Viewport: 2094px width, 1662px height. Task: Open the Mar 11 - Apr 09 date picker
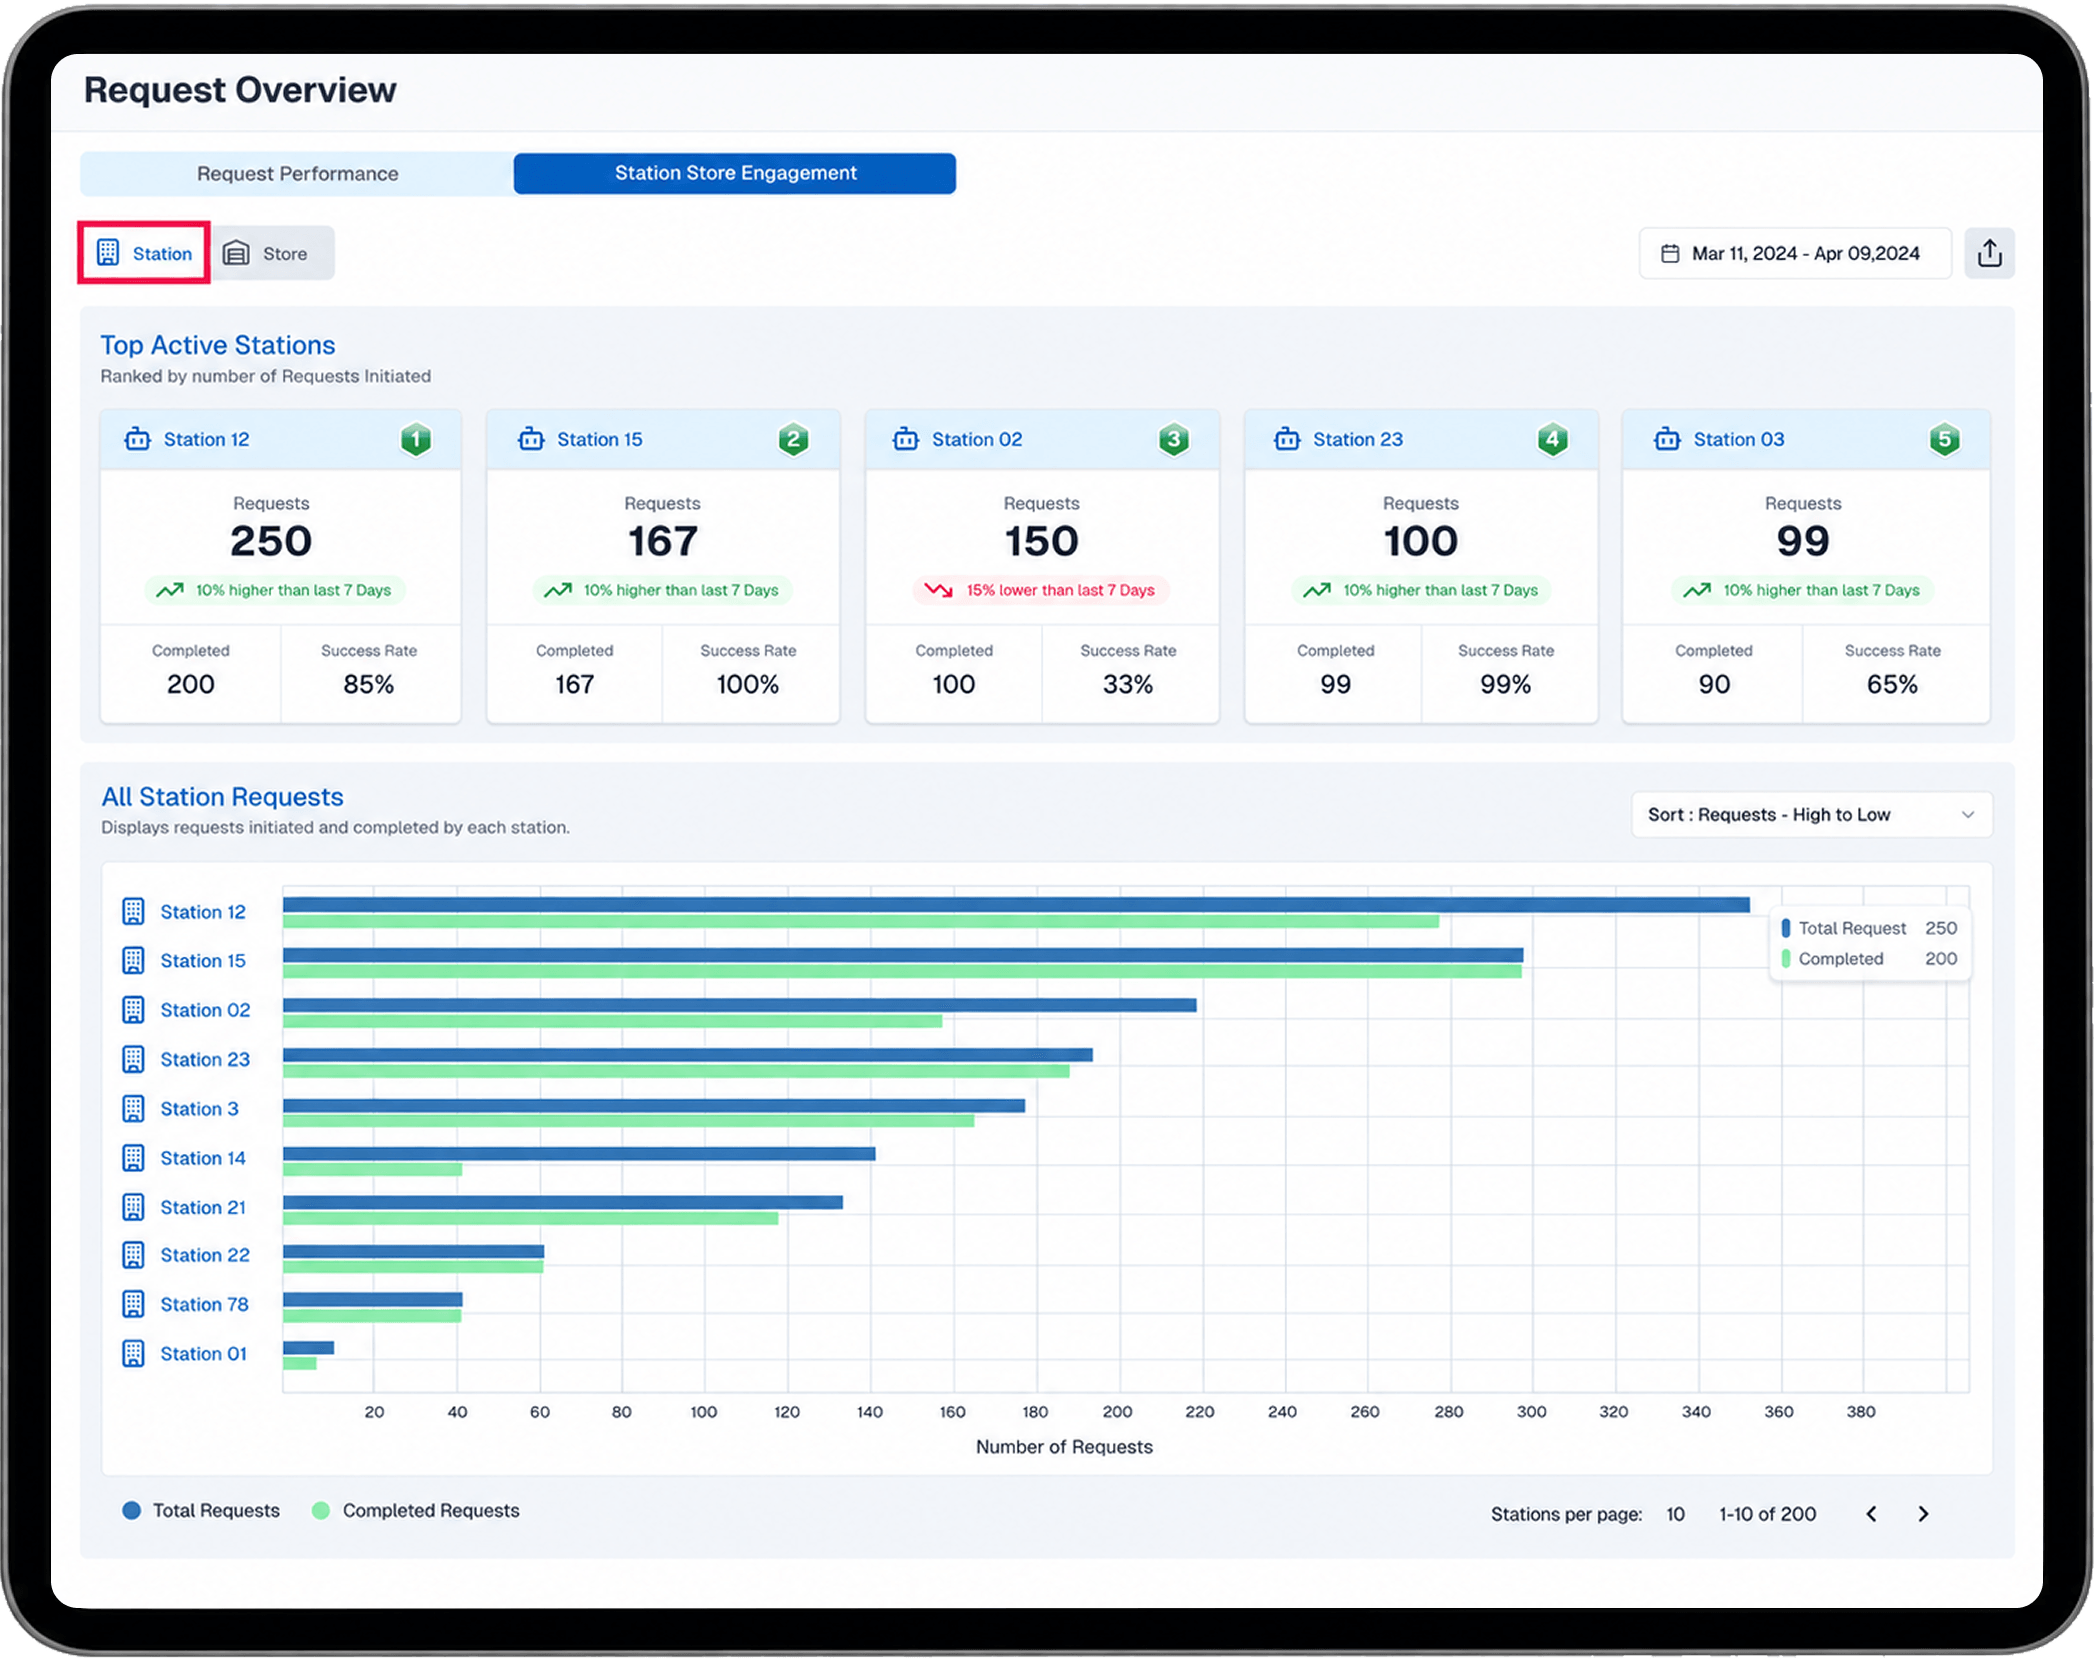pos(1794,253)
